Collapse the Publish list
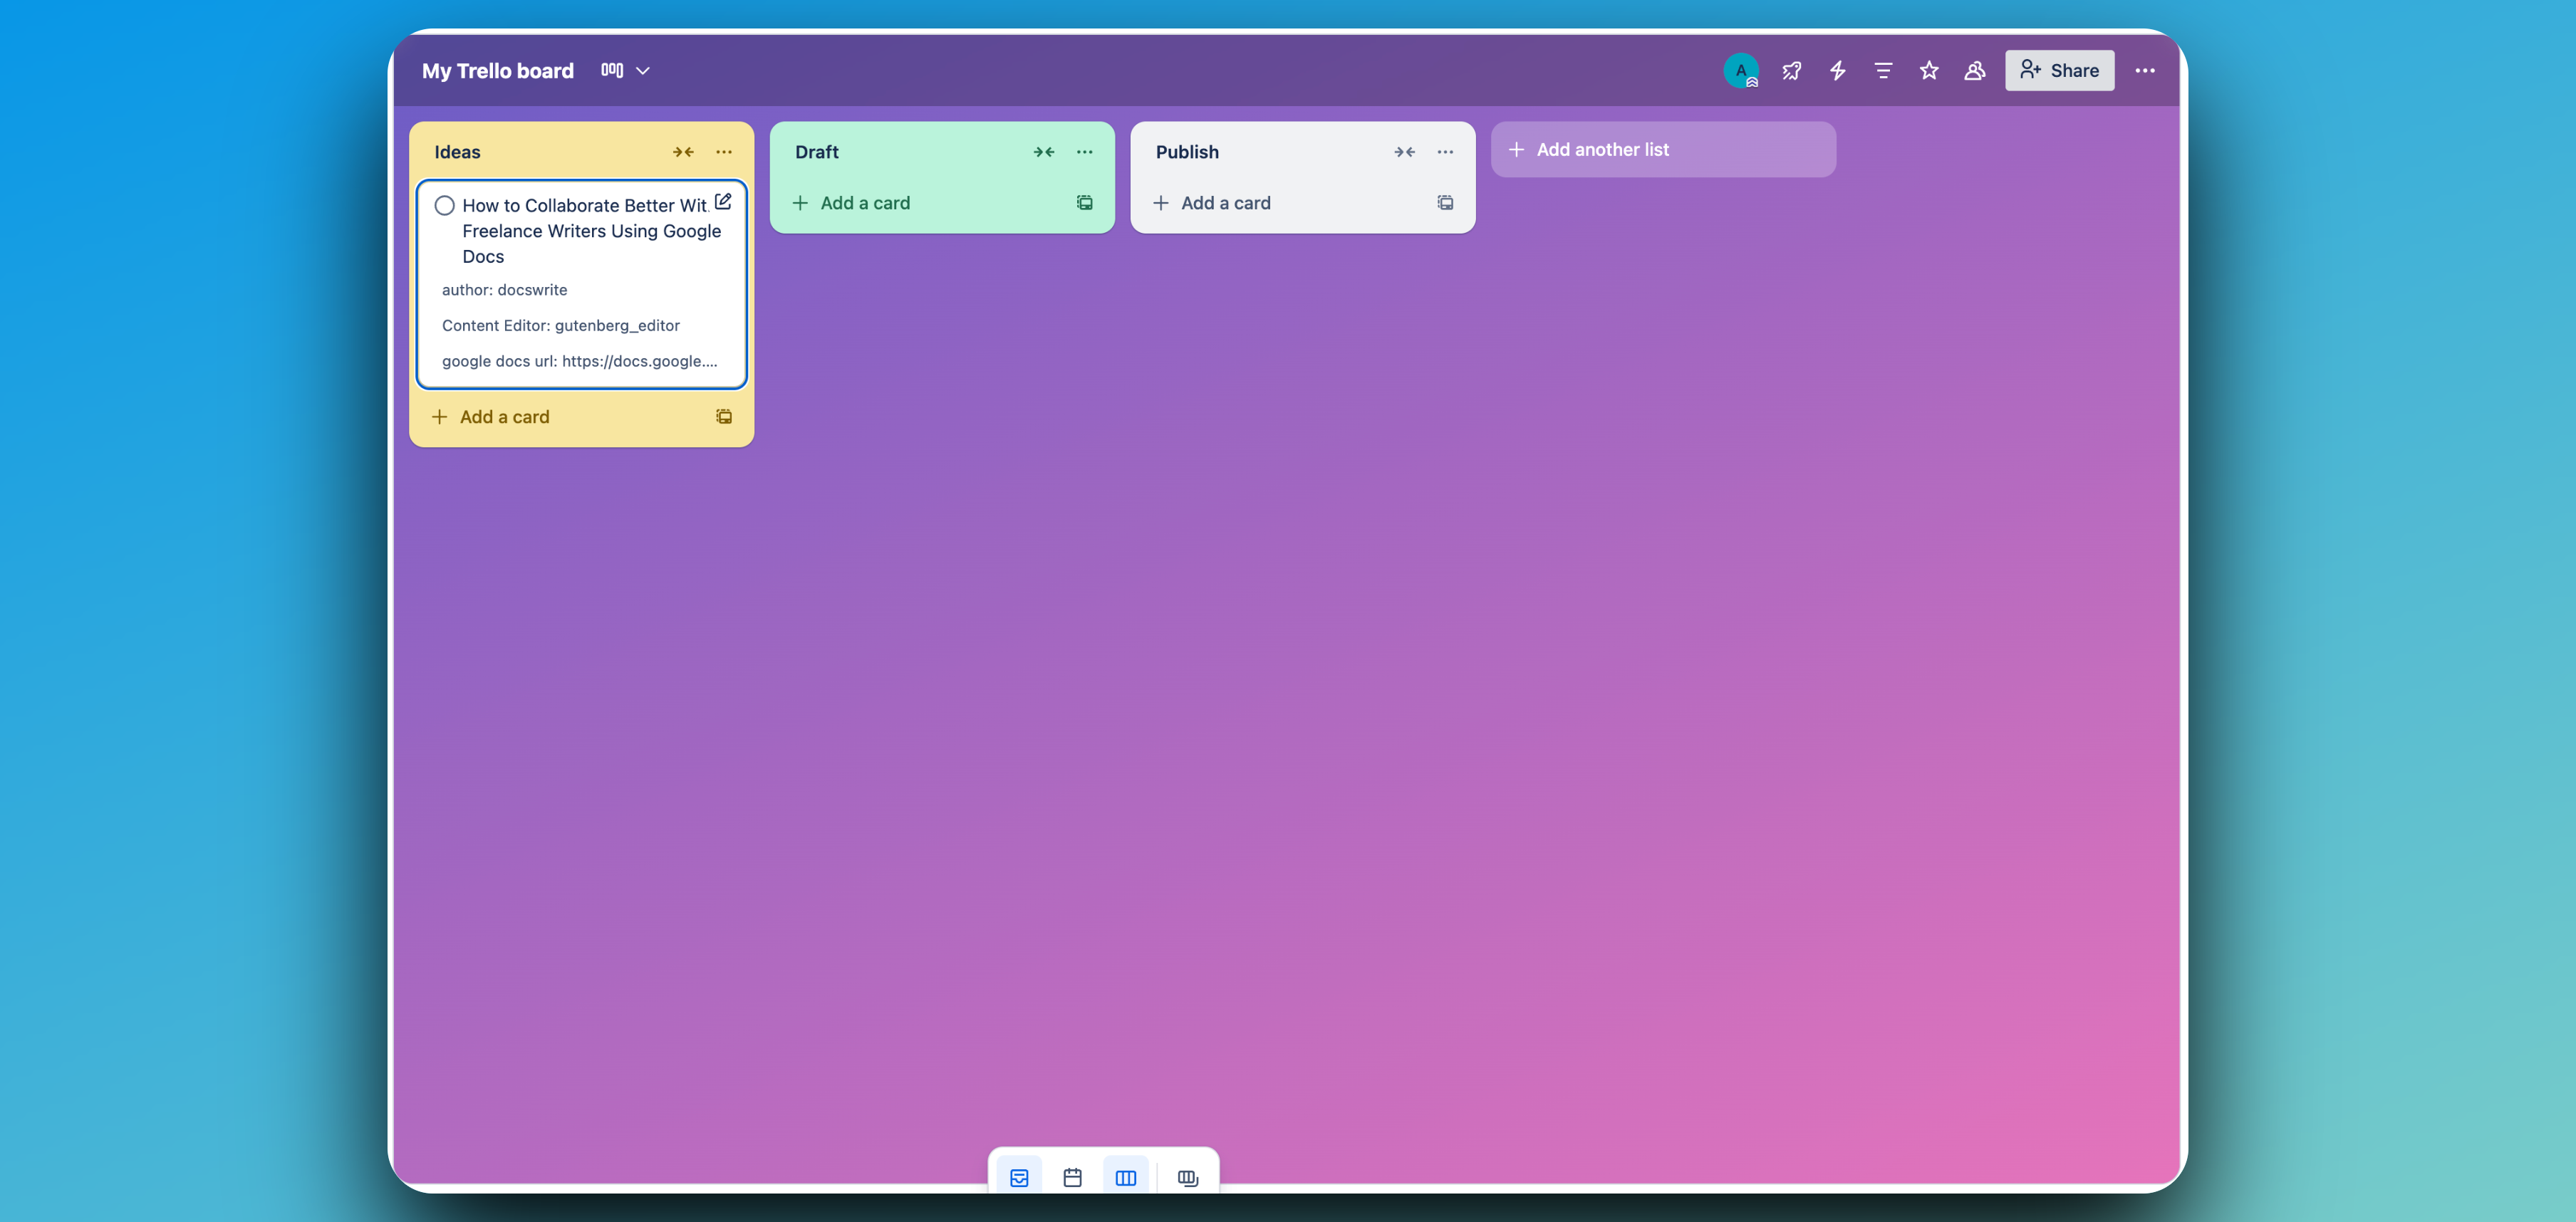The image size is (2576, 1222). click(1404, 151)
